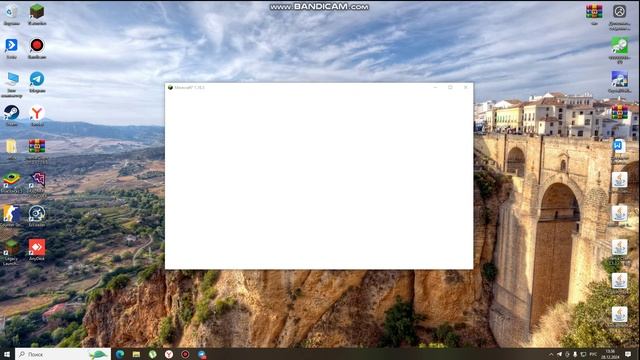Open File Explorer from the taskbar
This screenshot has height=360, width=640.
point(136,354)
